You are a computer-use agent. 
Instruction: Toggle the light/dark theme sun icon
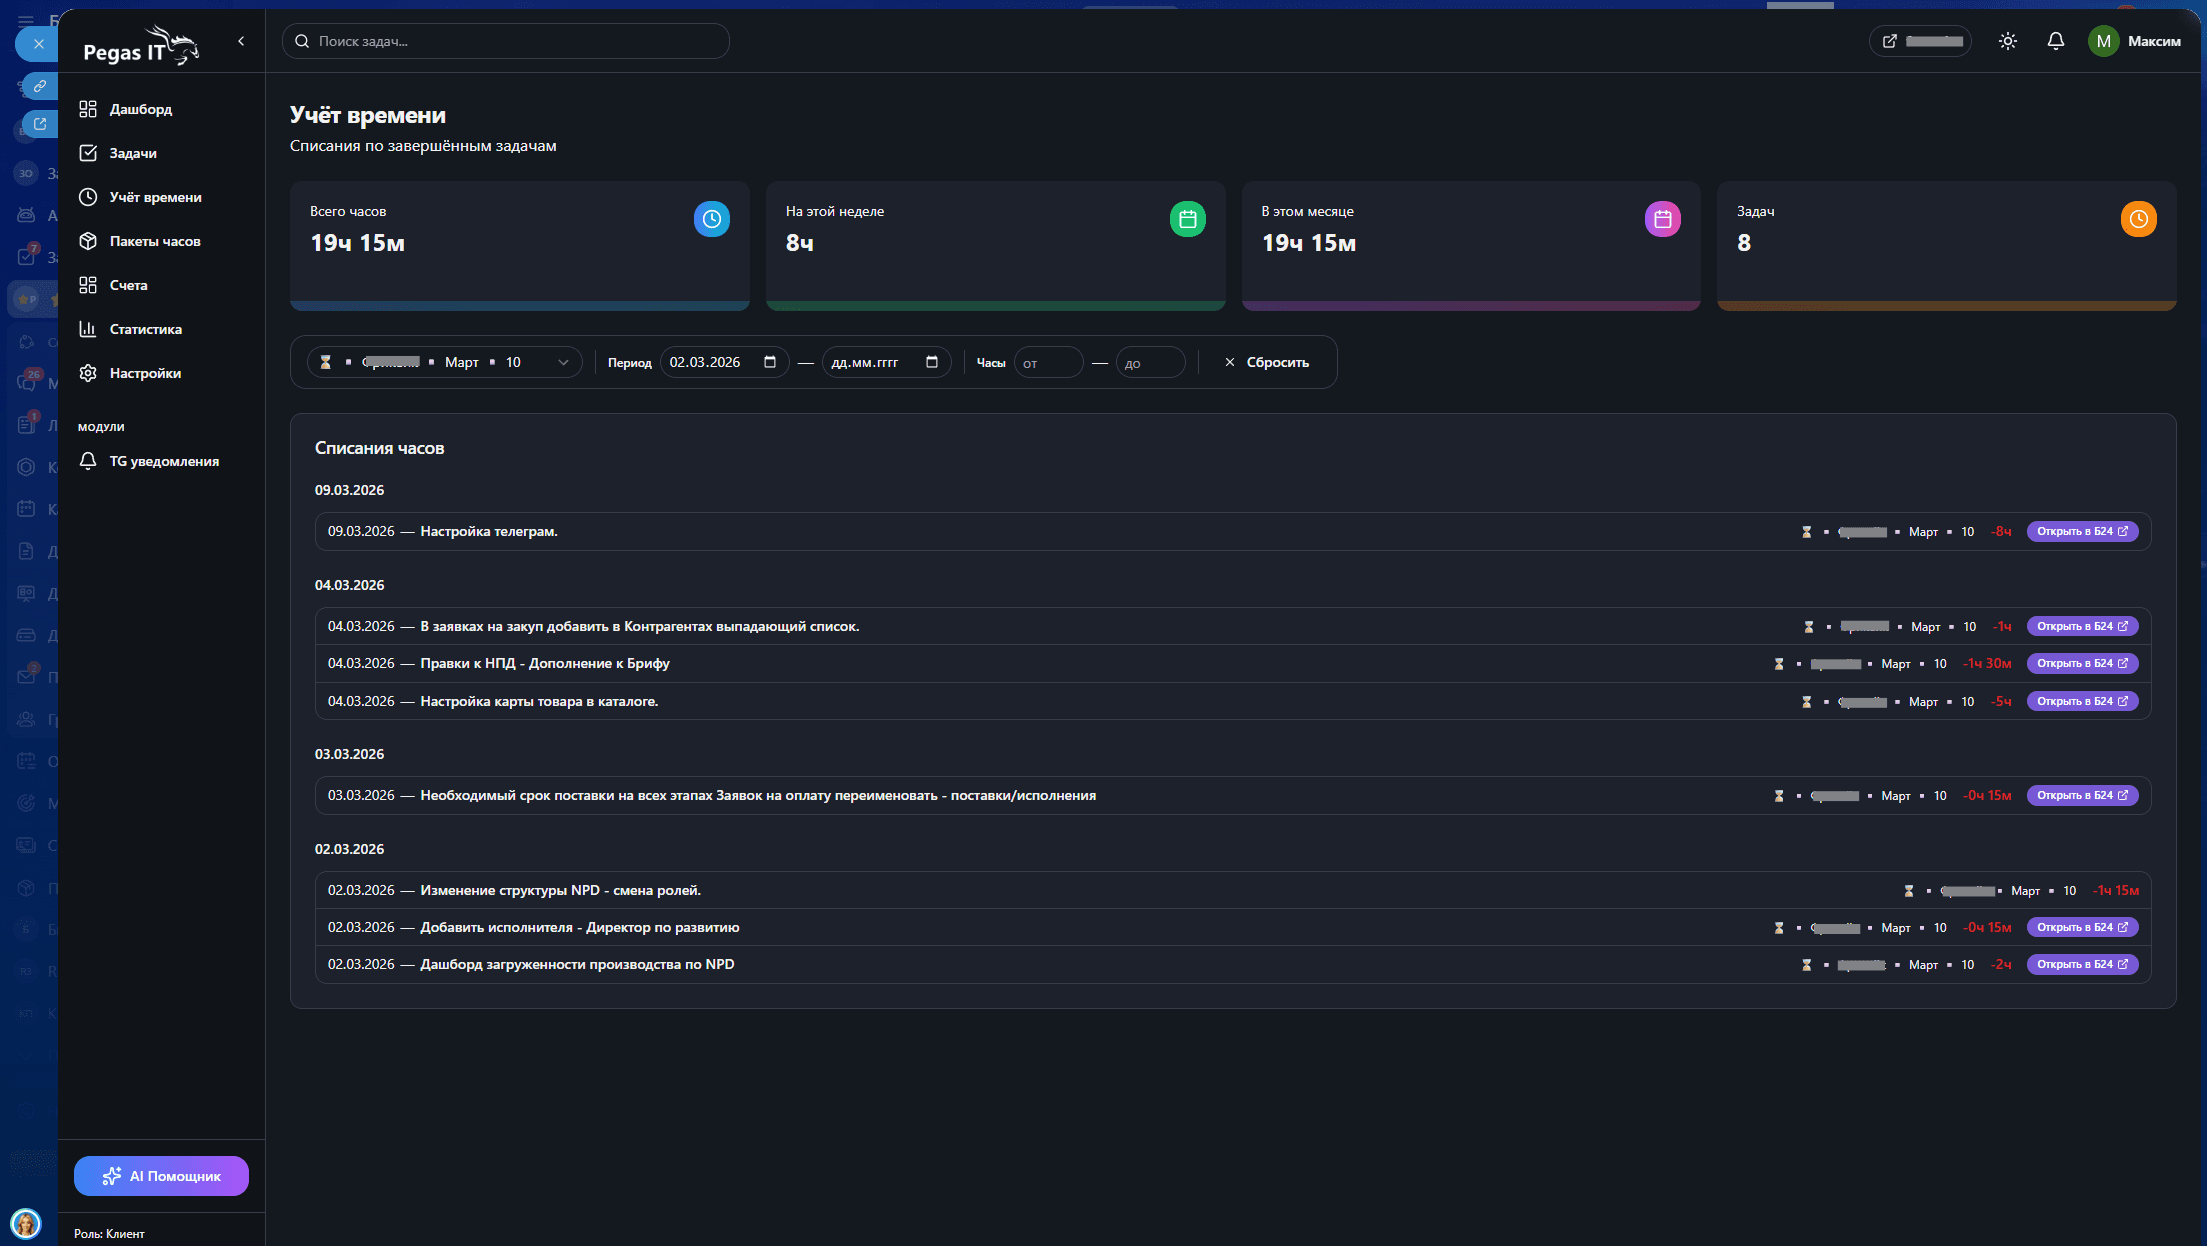2007,41
